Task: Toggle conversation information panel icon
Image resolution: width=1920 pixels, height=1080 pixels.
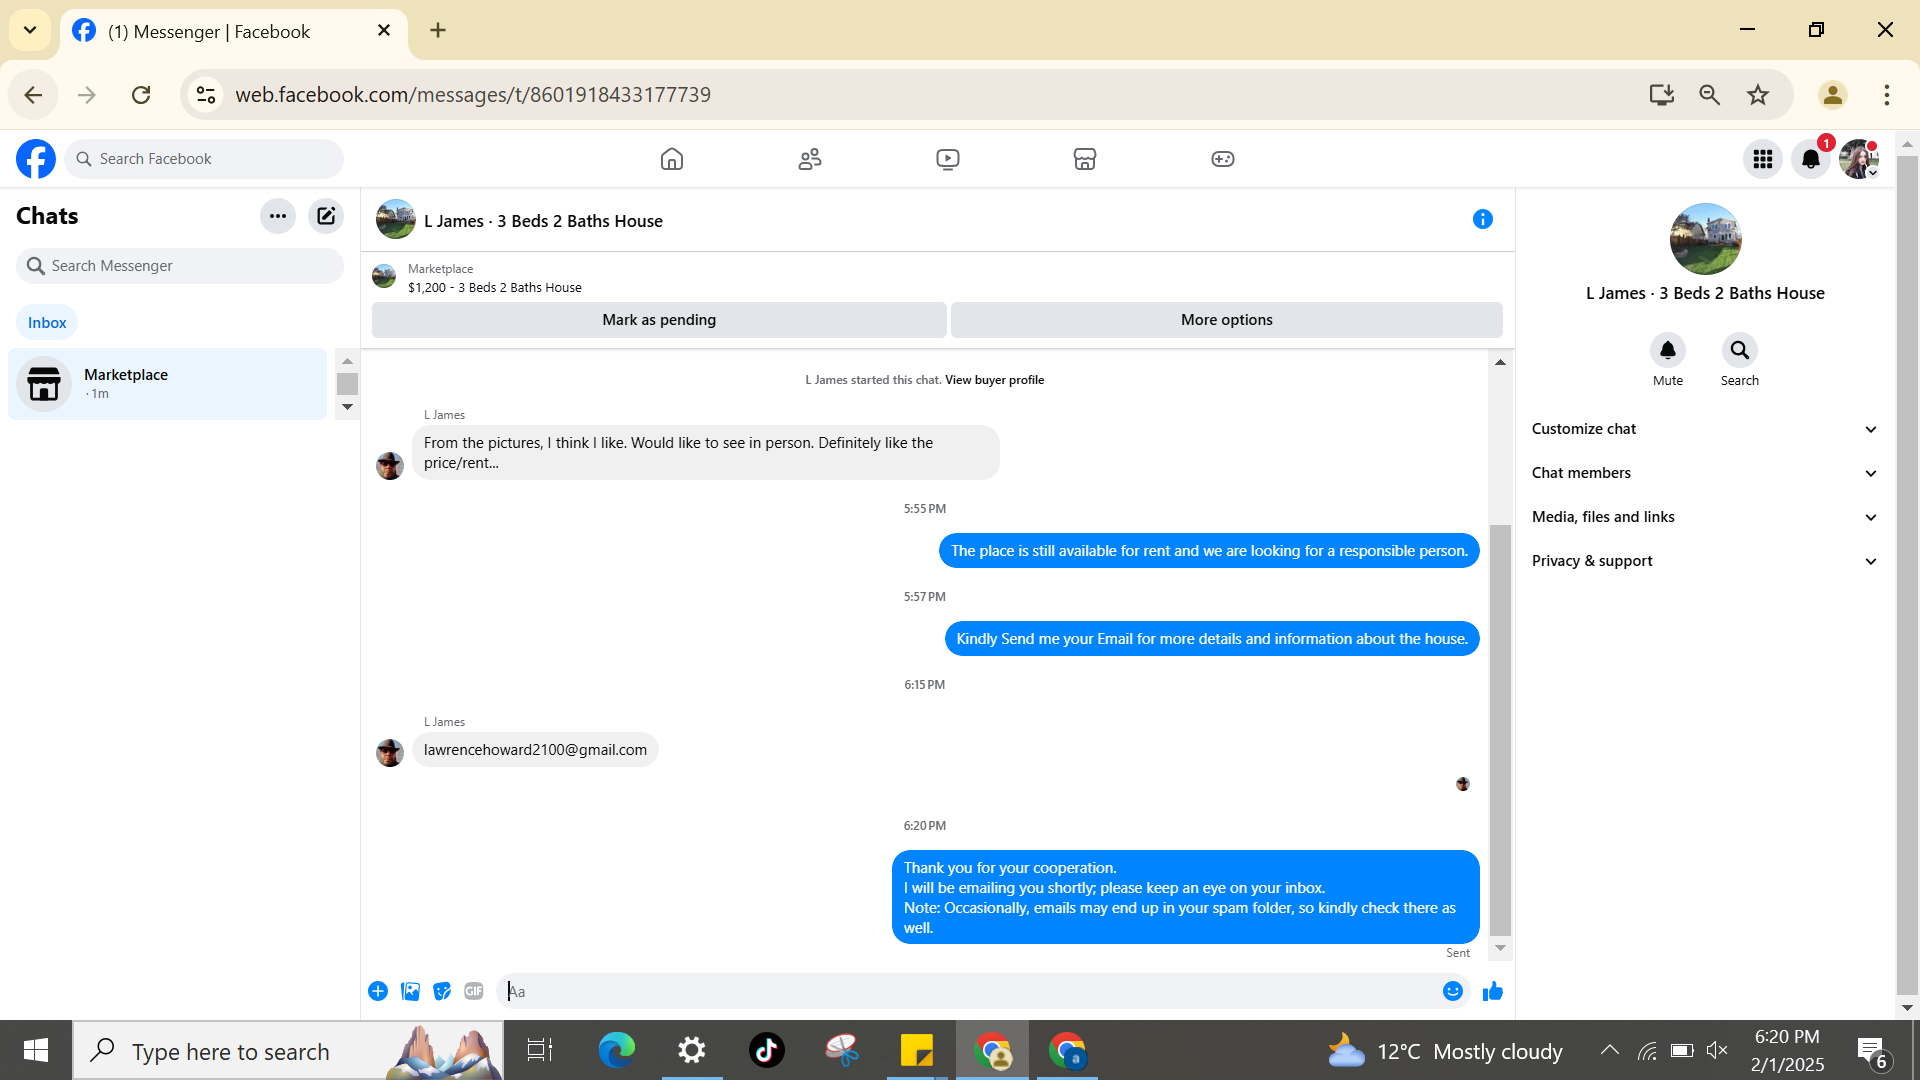Action: pos(1482,219)
